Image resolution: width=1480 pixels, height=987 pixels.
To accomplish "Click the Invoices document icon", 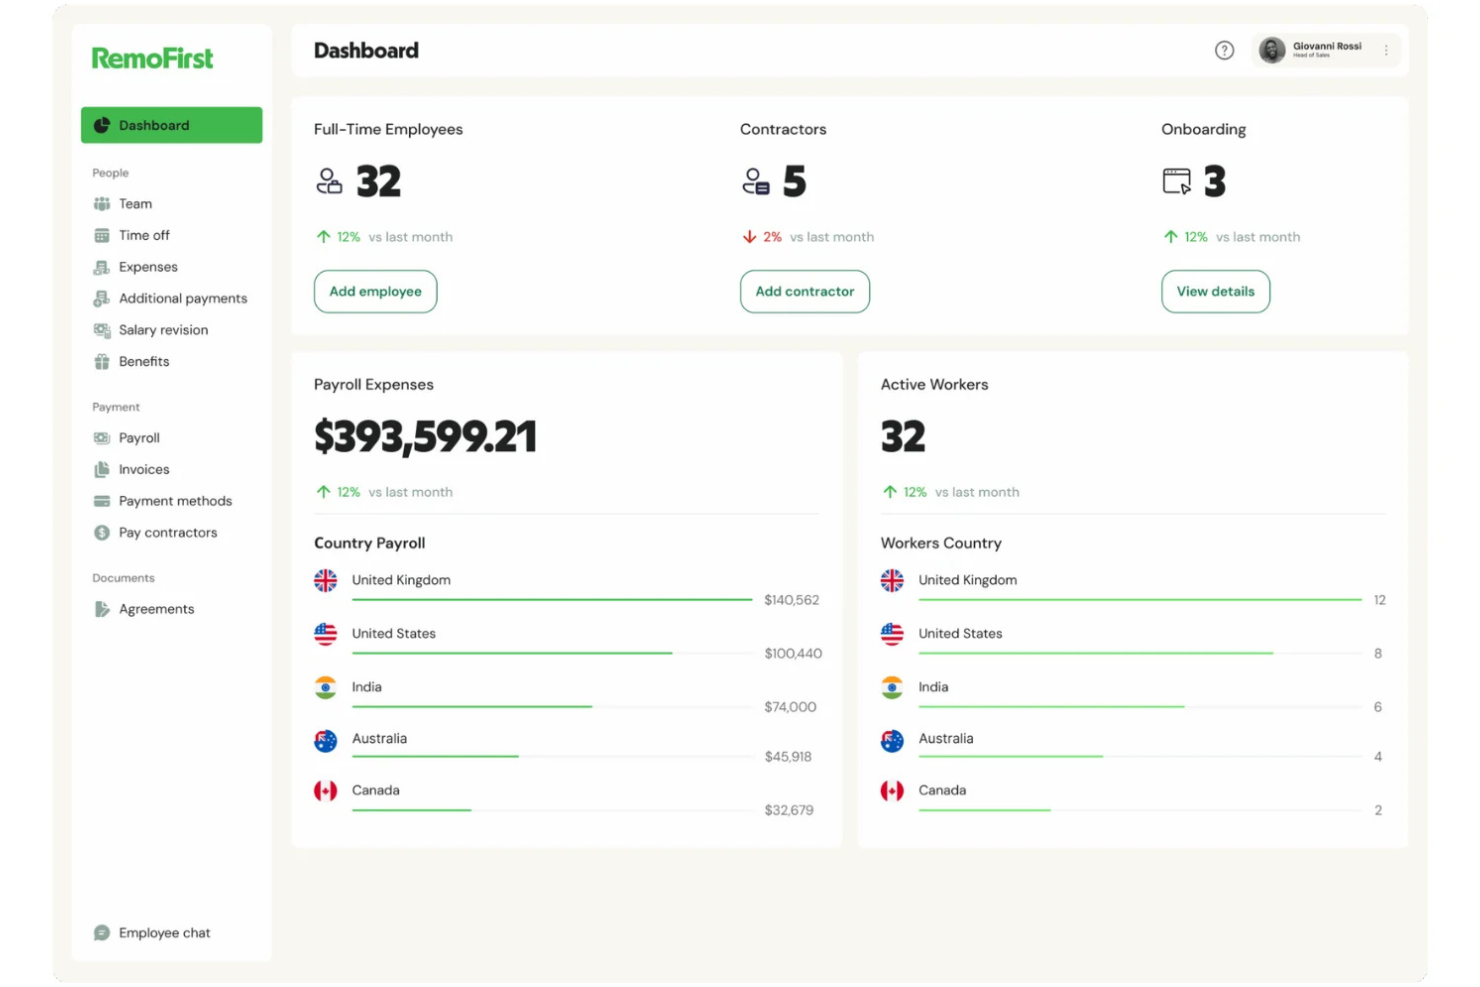I will coord(103,469).
